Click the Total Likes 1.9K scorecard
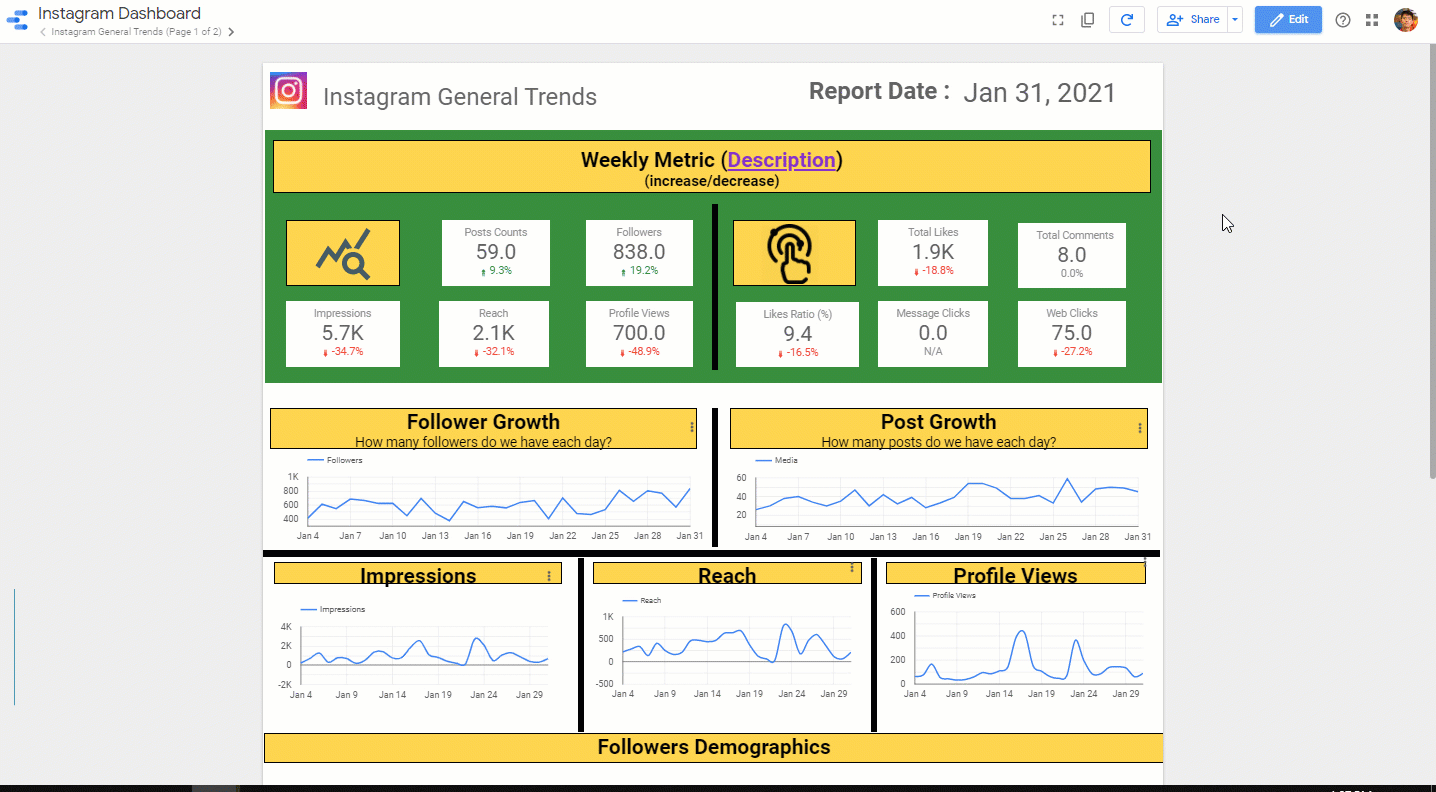 point(933,252)
